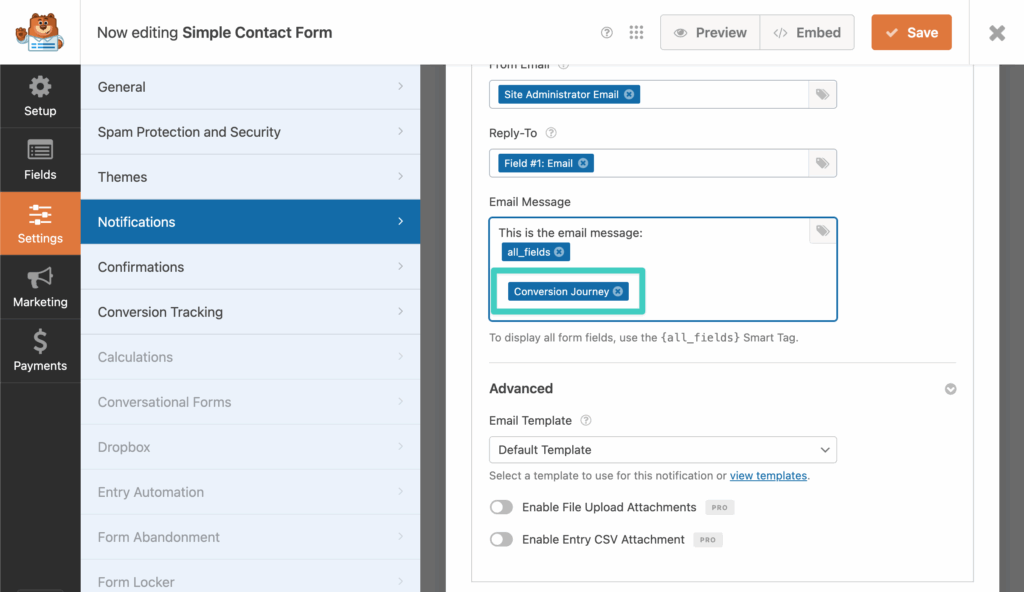Open the General settings section

[250, 87]
